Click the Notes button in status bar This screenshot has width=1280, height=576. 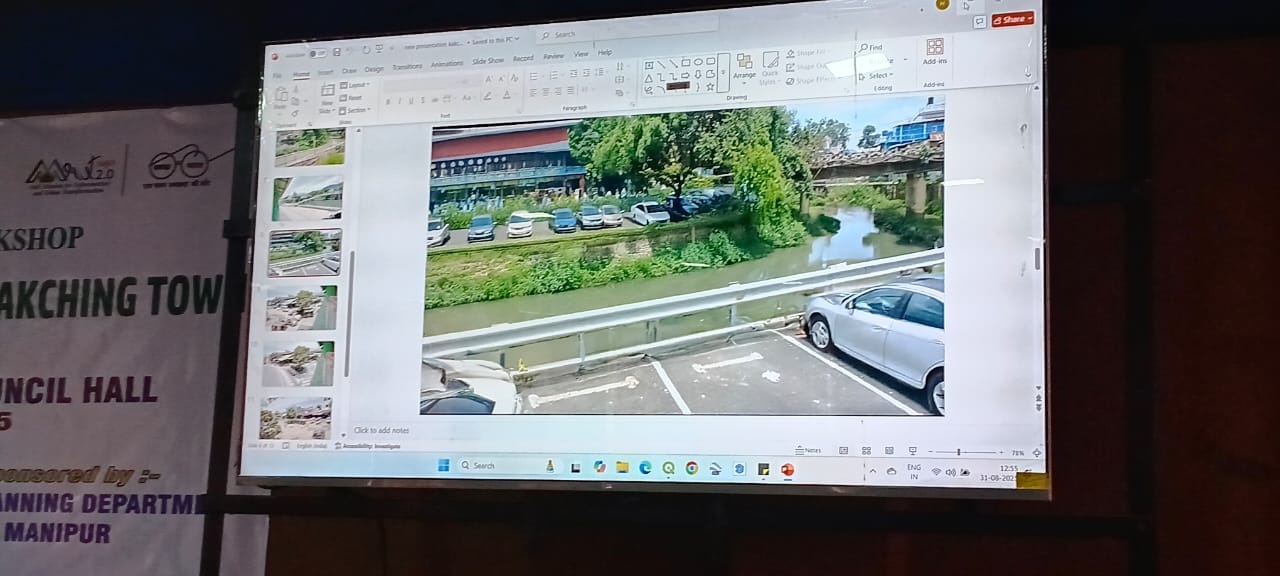[x=809, y=451]
